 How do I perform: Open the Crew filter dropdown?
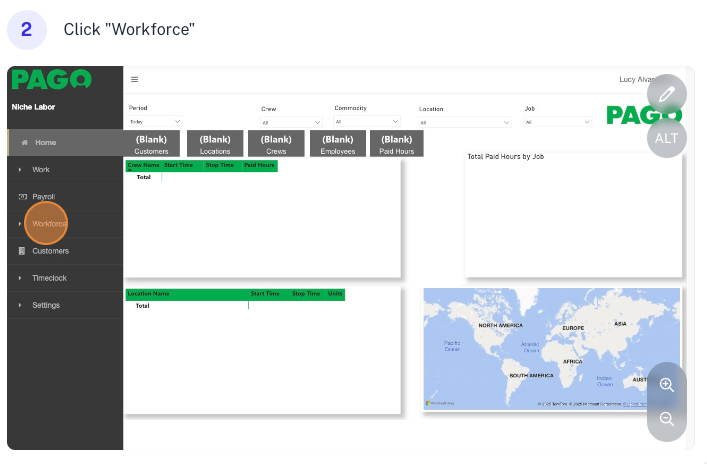tap(291, 122)
